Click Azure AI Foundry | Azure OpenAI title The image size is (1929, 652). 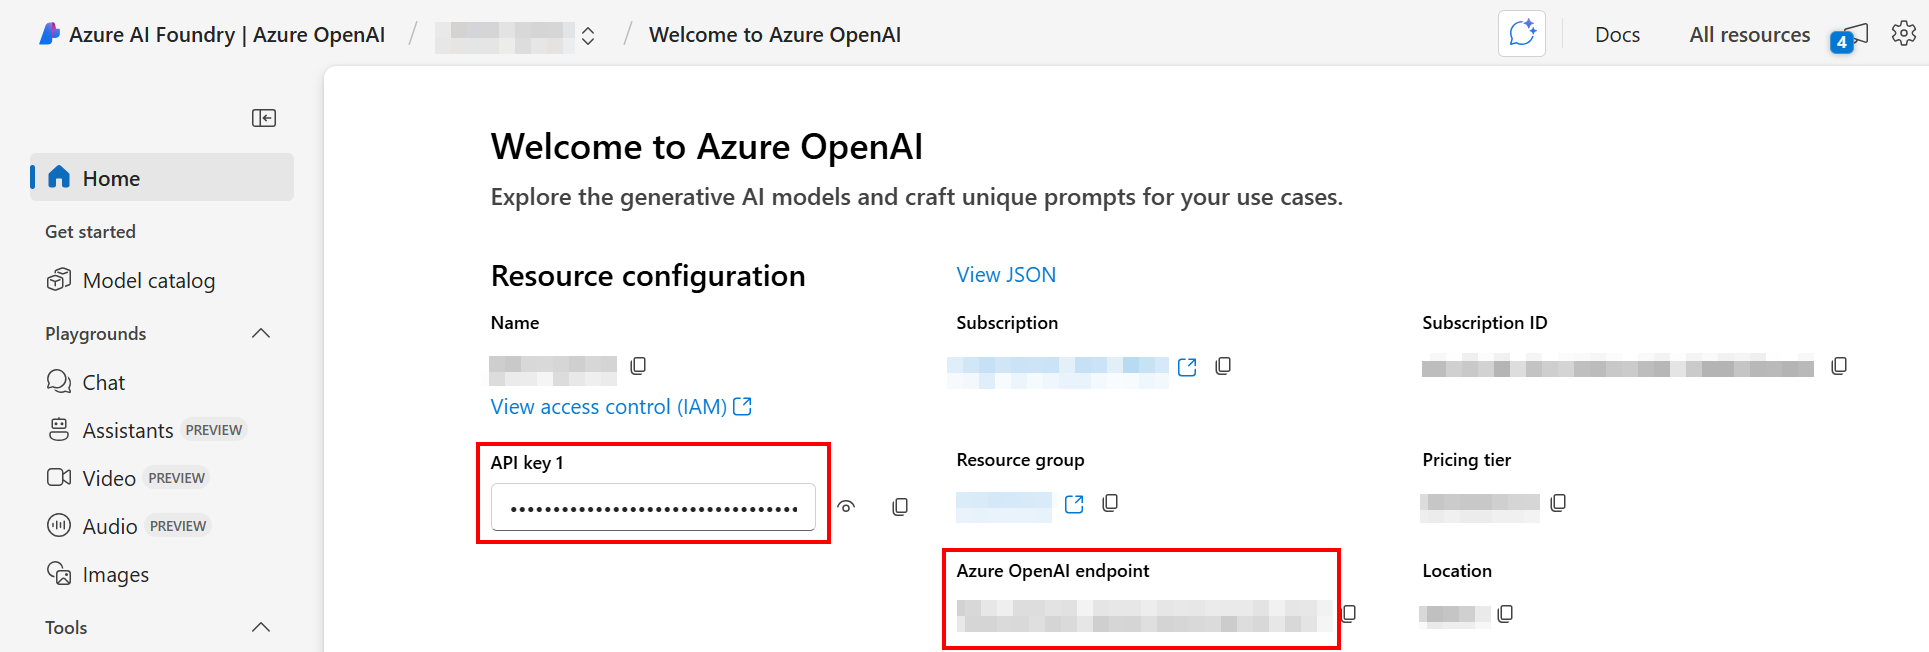pyautogui.click(x=227, y=35)
